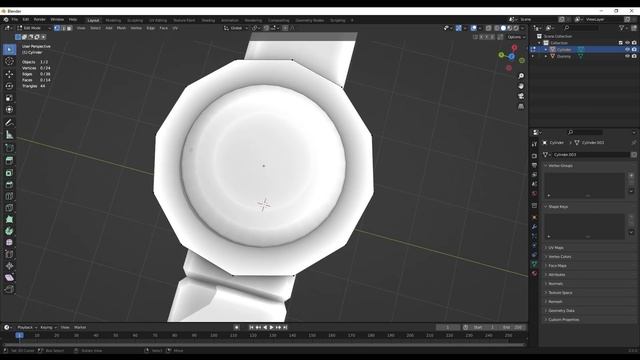The height and width of the screenshot is (360, 640).
Task: Select the Knife tool
Action: 9,208
